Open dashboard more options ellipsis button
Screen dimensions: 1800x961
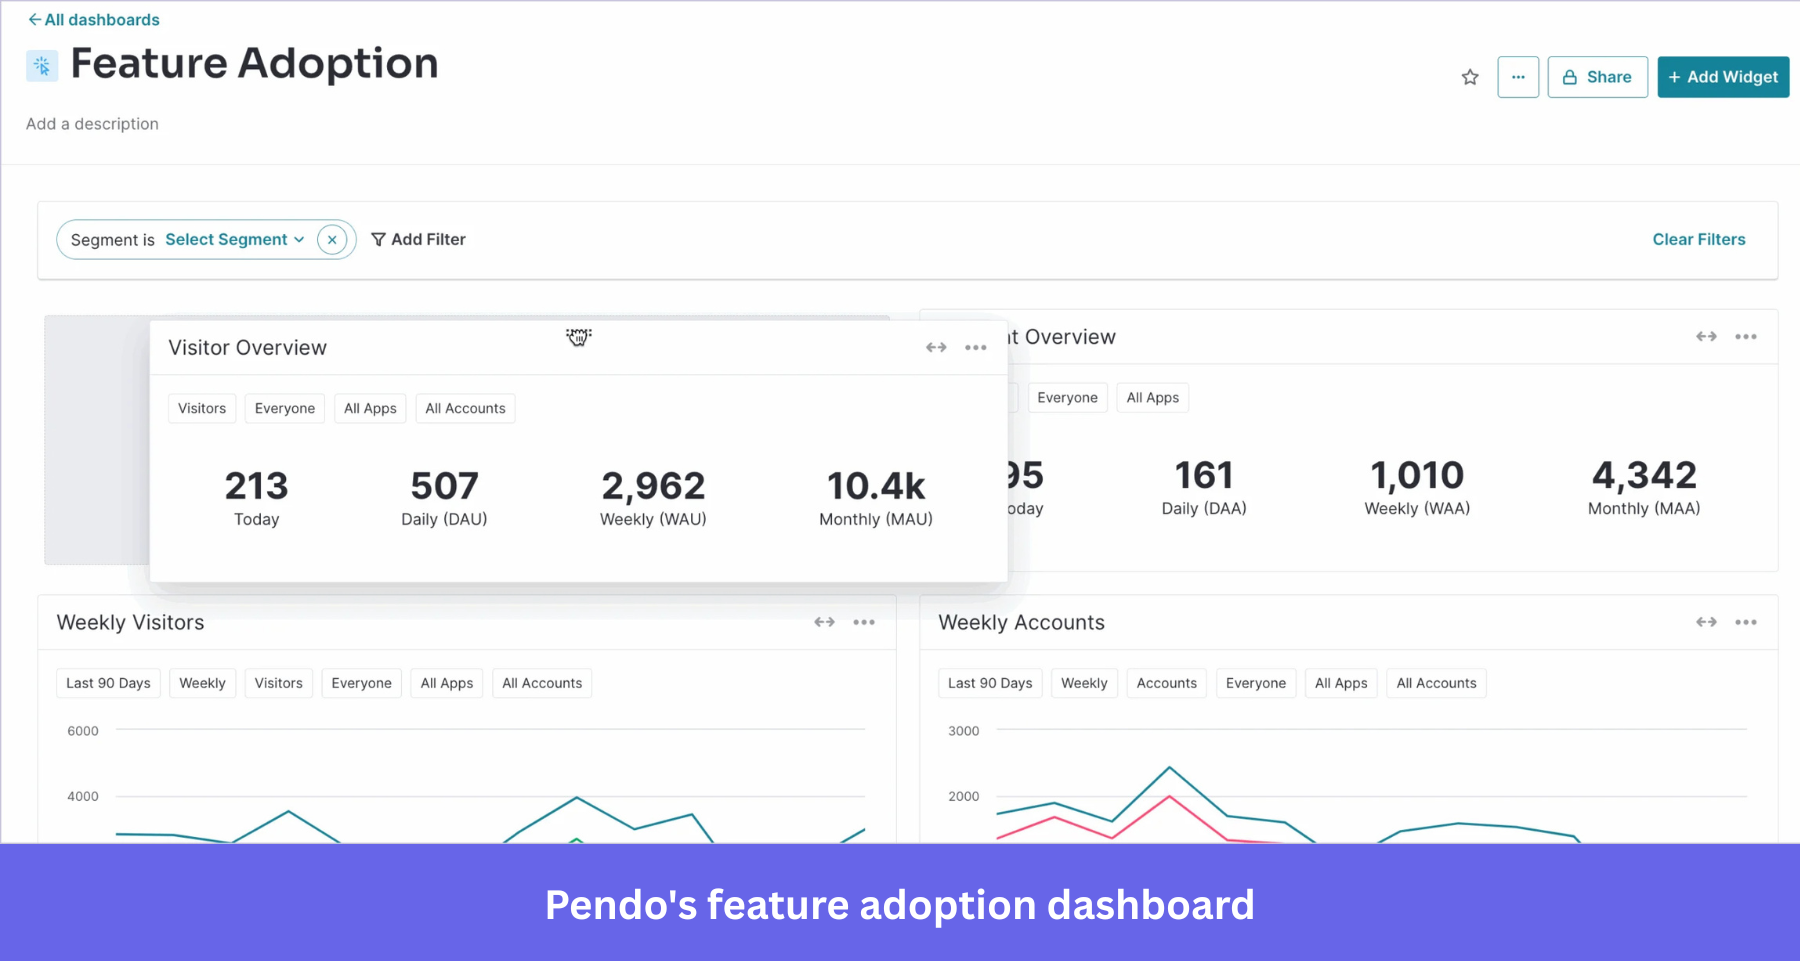[1517, 77]
